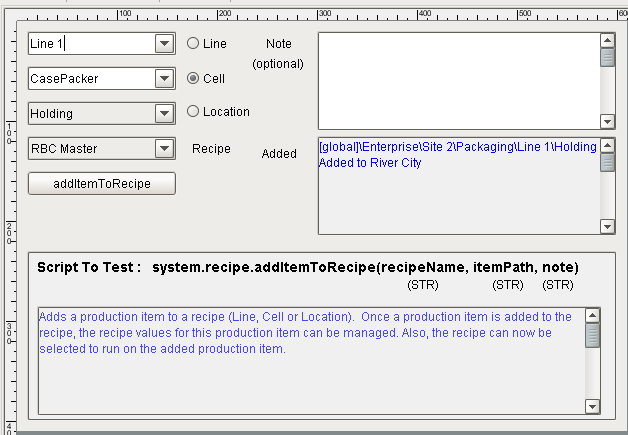The height and width of the screenshot is (435, 628).
Task: Open the Line 1 dropdown arrow
Action: point(164,44)
